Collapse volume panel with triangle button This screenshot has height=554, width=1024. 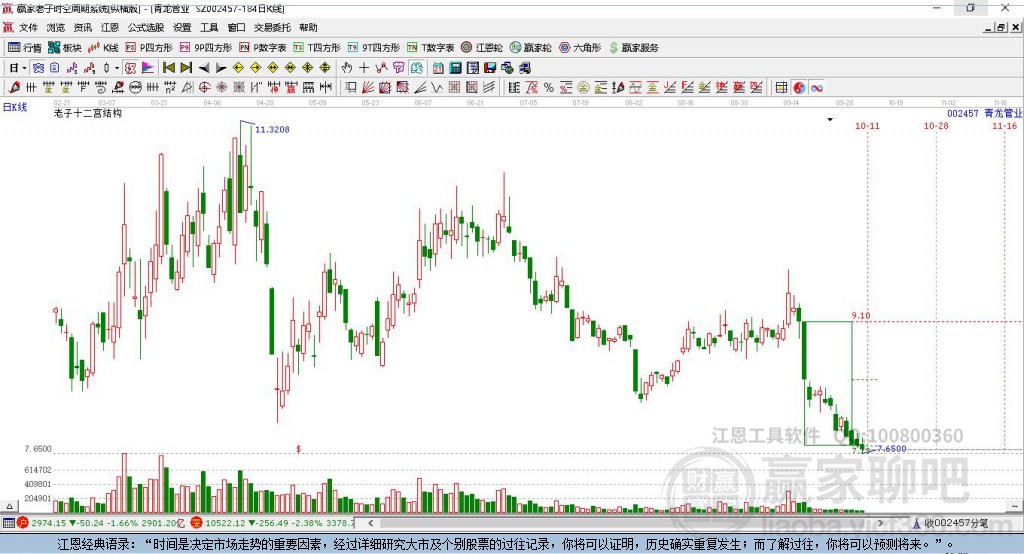pyautogui.click(x=9, y=506)
